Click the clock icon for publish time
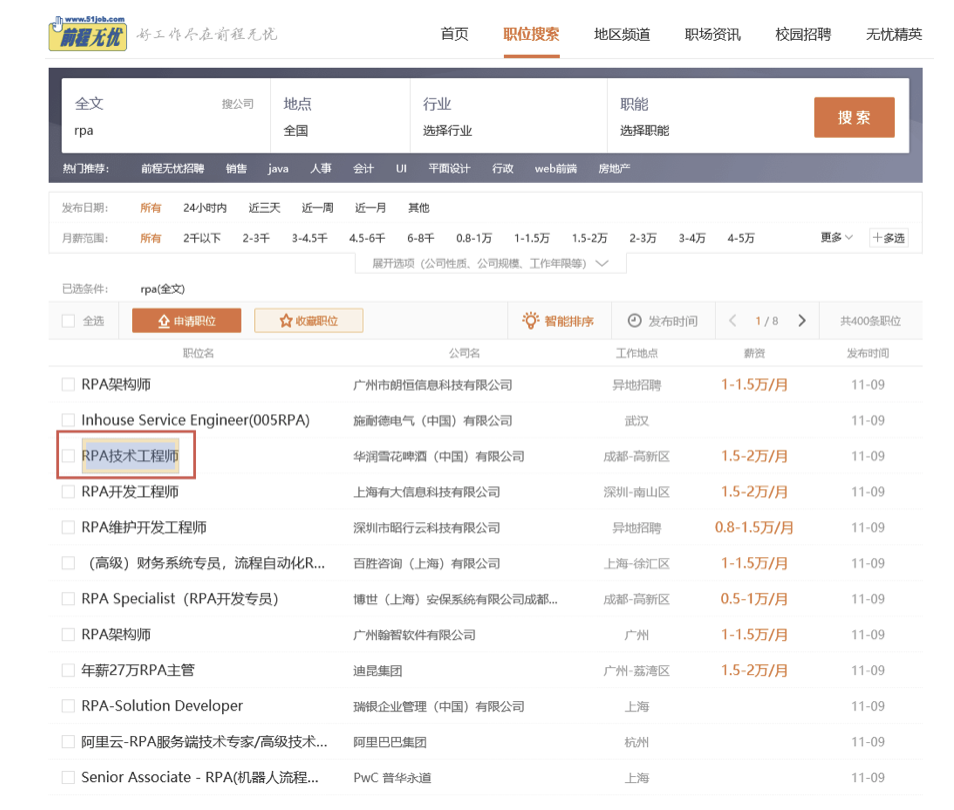The image size is (954, 810). pos(634,321)
